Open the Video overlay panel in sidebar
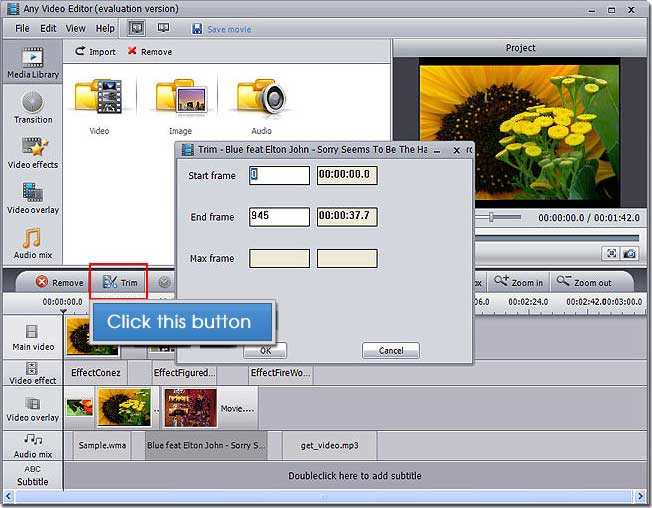Viewport: 652px width, 508px height. pos(32,197)
